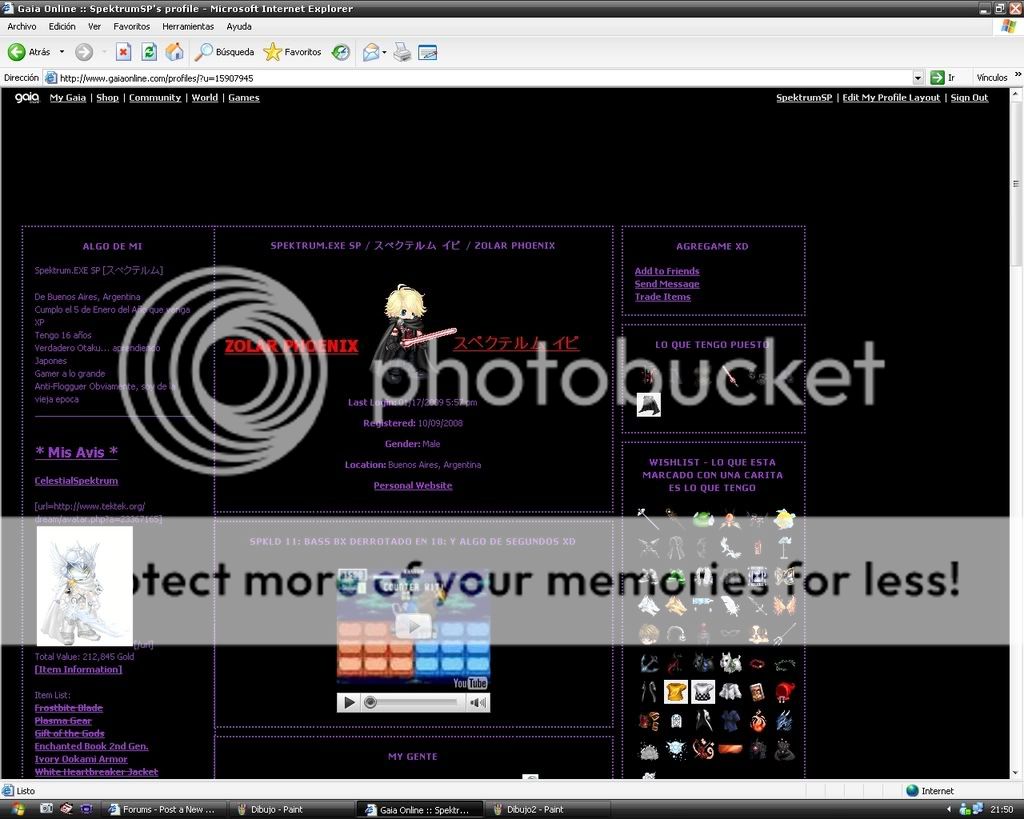
Task: Click the Stop loading icon in toolbar
Action: pos(123,52)
